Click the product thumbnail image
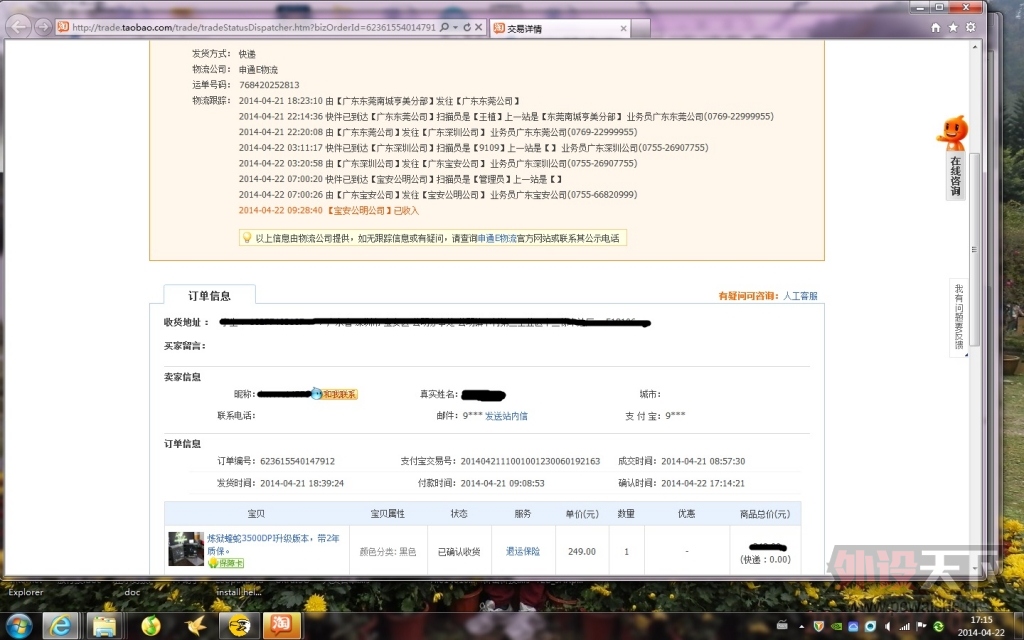 (x=186, y=549)
